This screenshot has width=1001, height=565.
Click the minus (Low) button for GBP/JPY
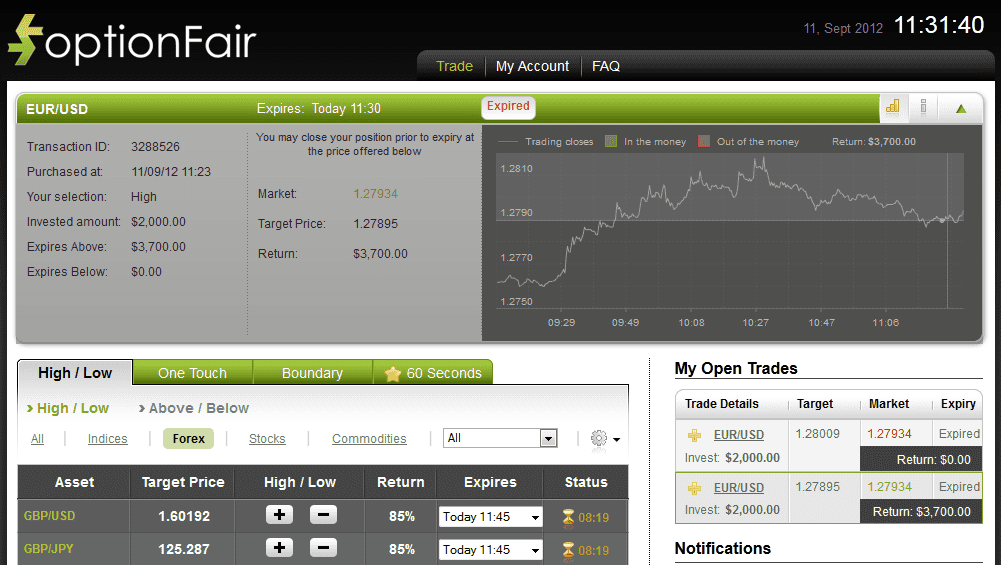coord(323,548)
